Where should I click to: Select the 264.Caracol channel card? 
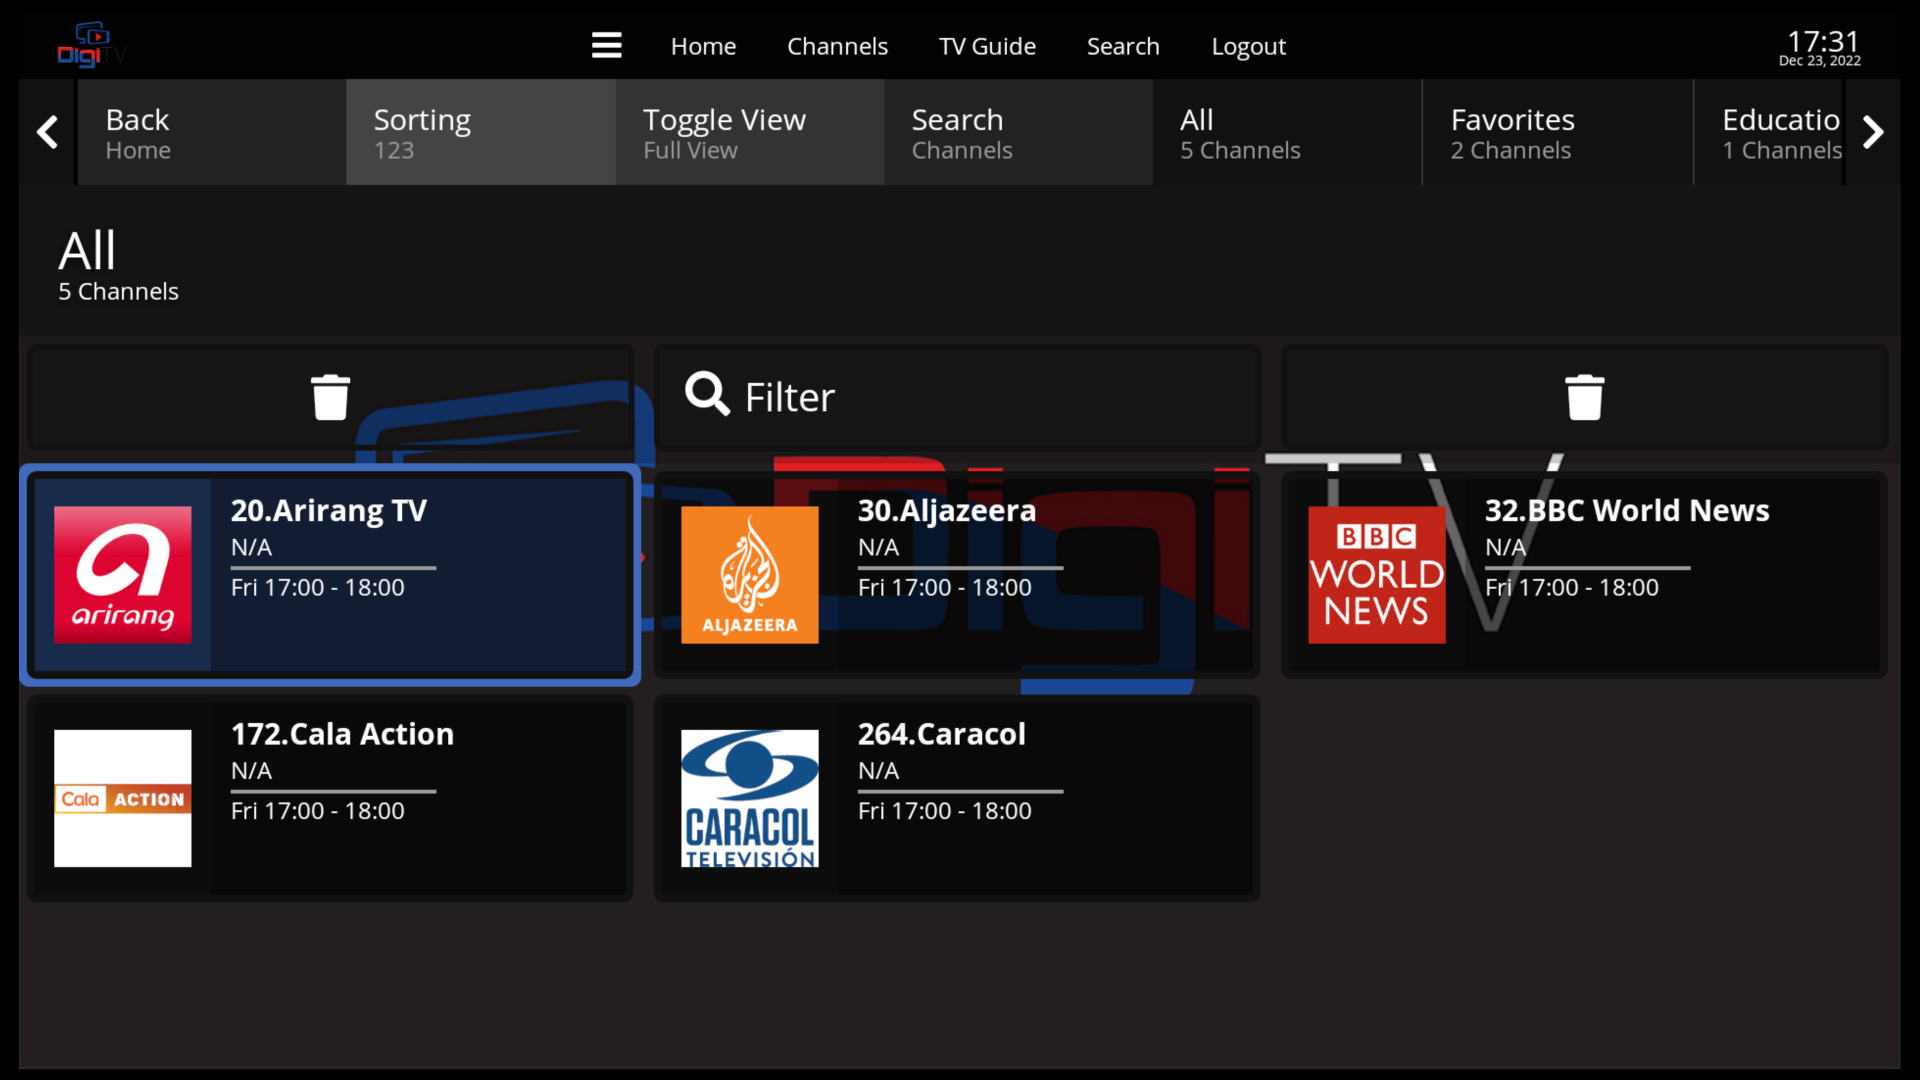click(x=956, y=798)
